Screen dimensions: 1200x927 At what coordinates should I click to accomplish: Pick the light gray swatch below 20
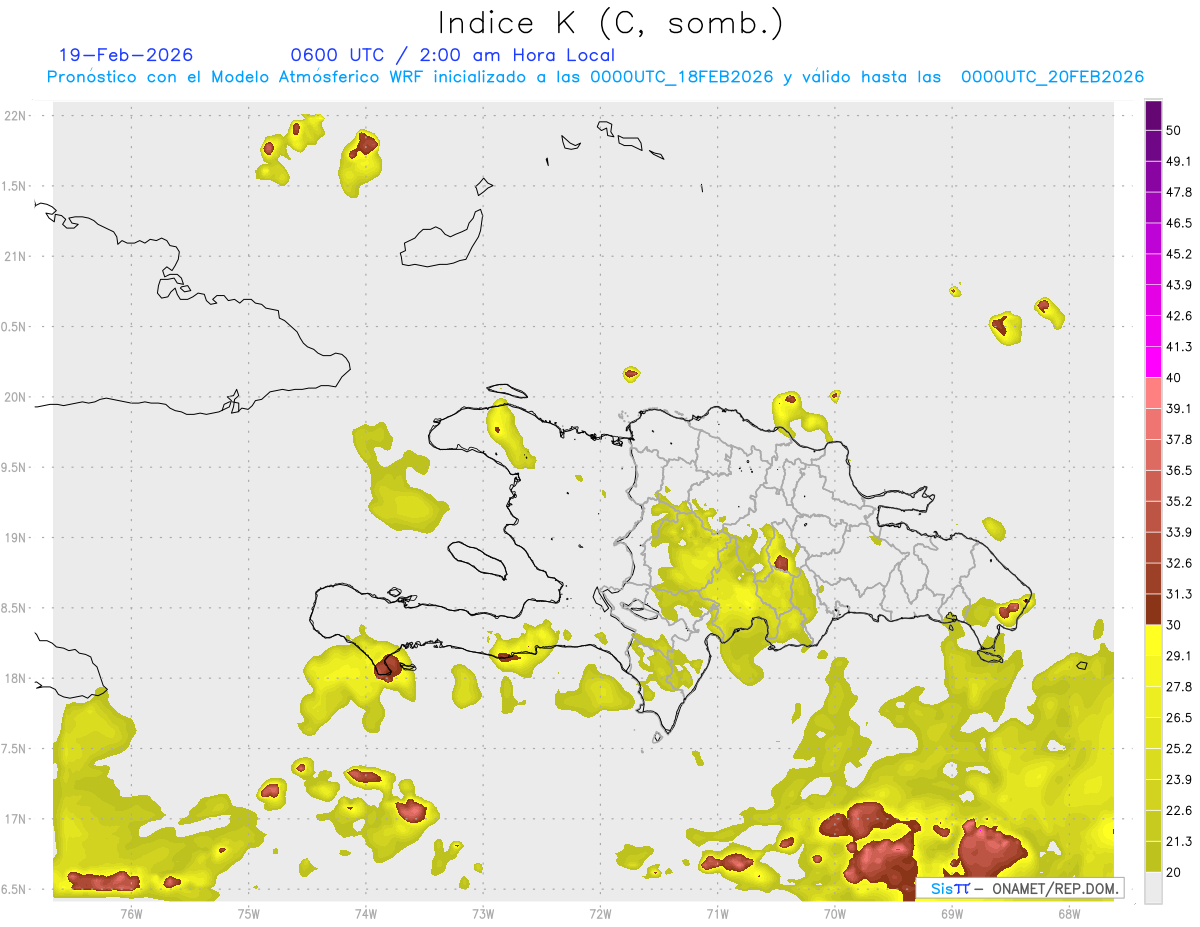1153,888
